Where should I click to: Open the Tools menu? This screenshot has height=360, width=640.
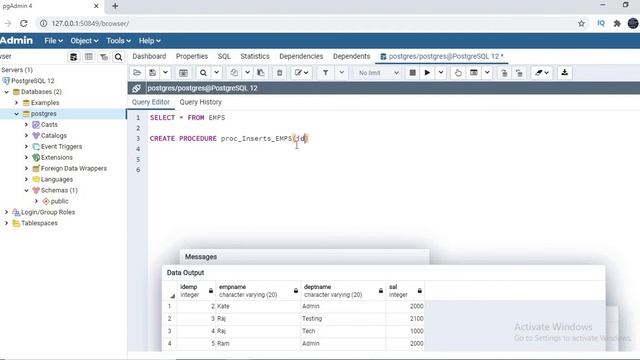118,41
